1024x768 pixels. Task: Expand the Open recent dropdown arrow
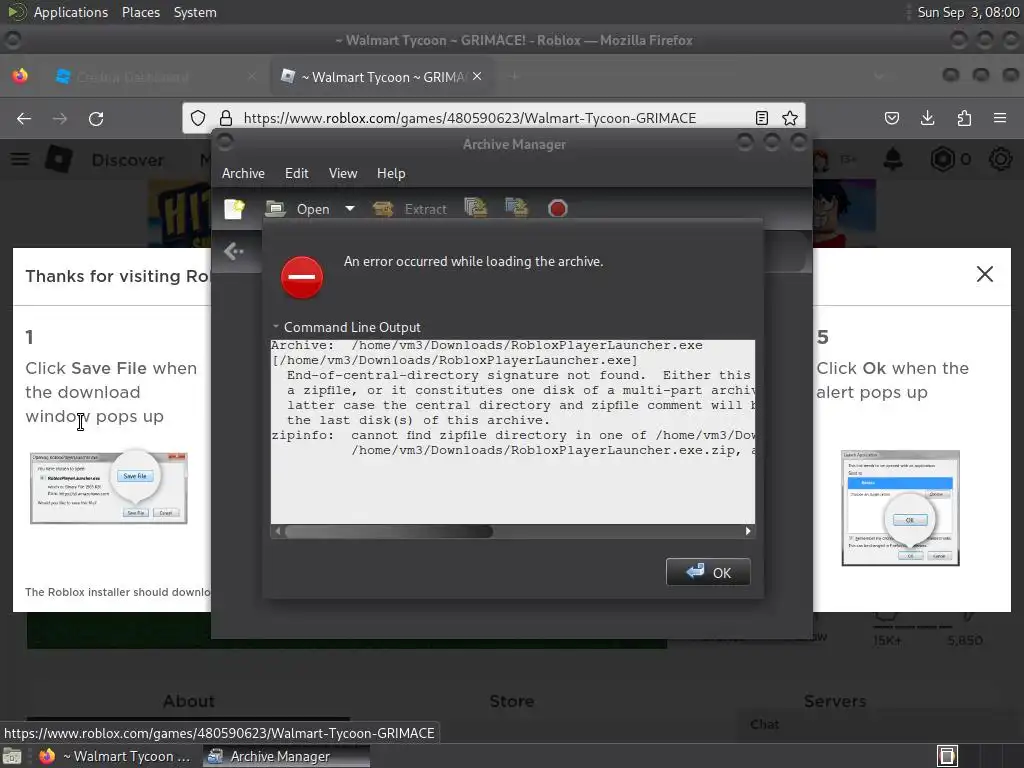point(349,209)
